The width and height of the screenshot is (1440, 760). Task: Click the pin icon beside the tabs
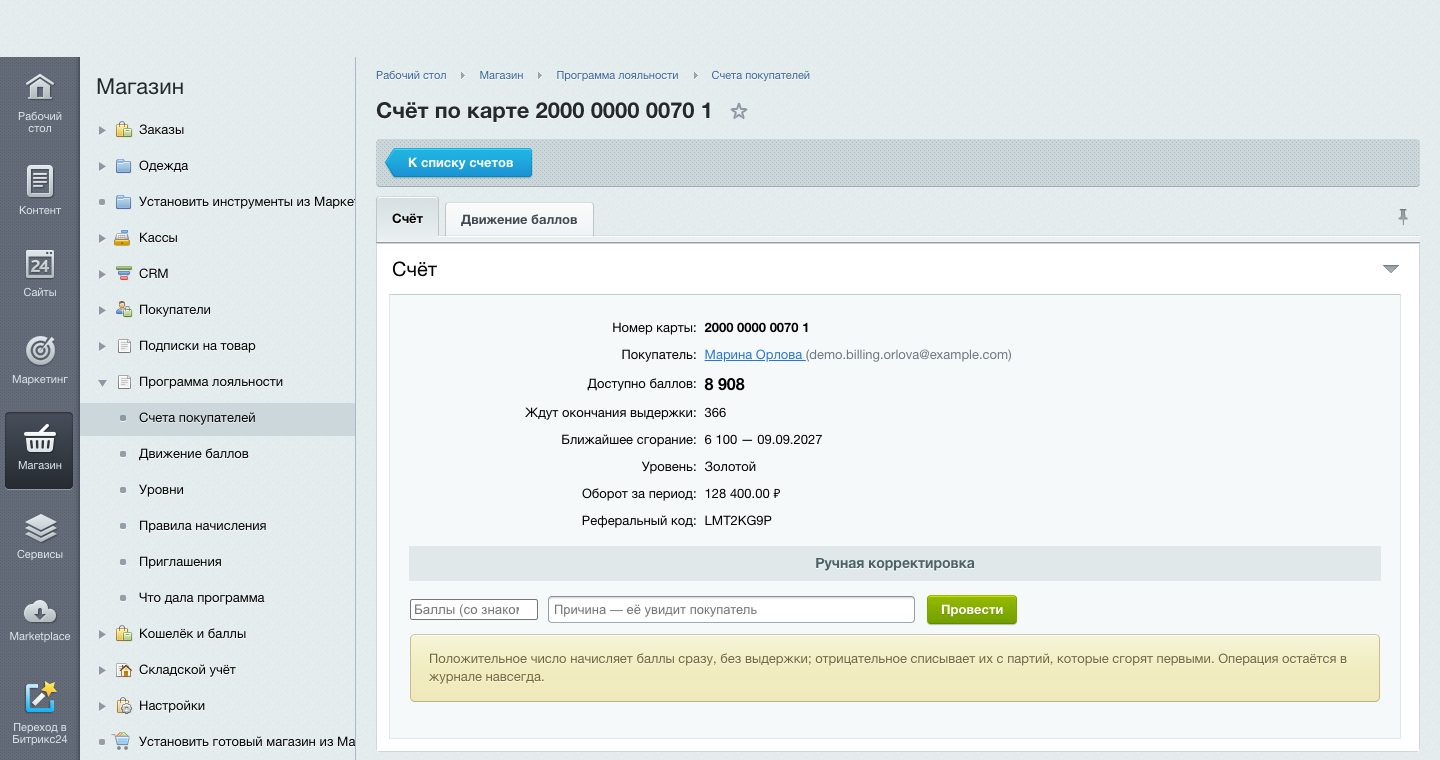tap(1403, 216)
